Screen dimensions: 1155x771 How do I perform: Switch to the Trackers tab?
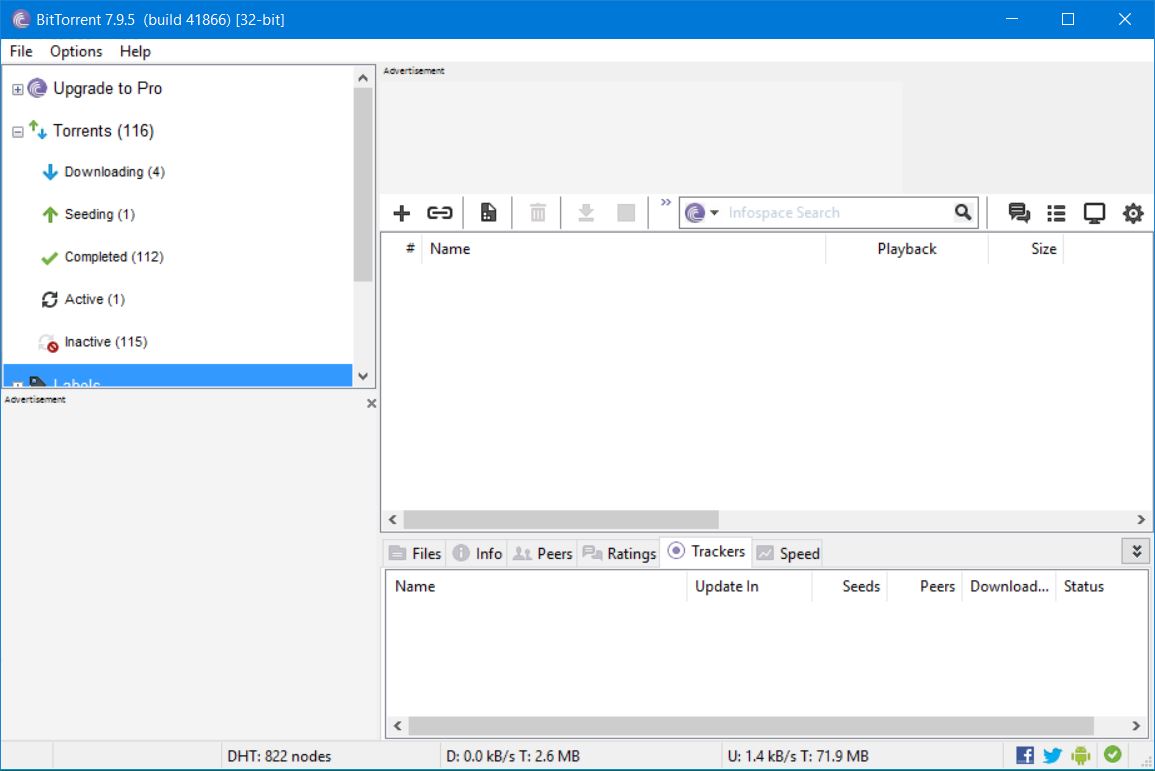[706, 552]
